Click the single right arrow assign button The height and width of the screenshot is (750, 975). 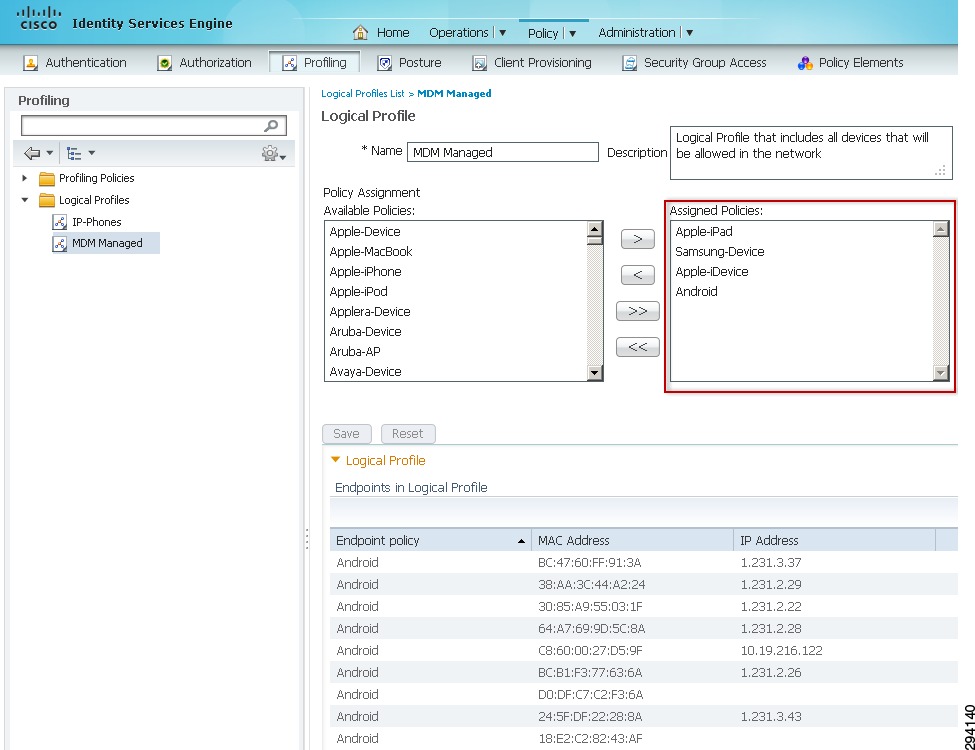pos(637,239)
